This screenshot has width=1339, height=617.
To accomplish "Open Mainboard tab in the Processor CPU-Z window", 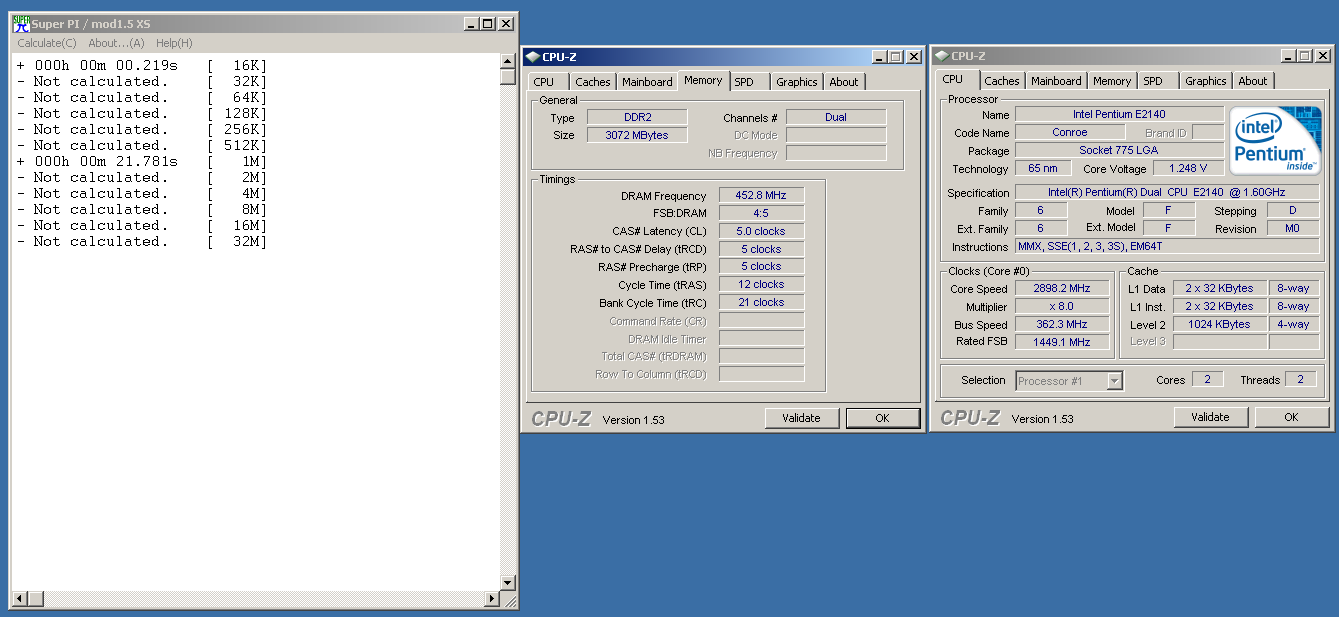I will coord(1056,81).
